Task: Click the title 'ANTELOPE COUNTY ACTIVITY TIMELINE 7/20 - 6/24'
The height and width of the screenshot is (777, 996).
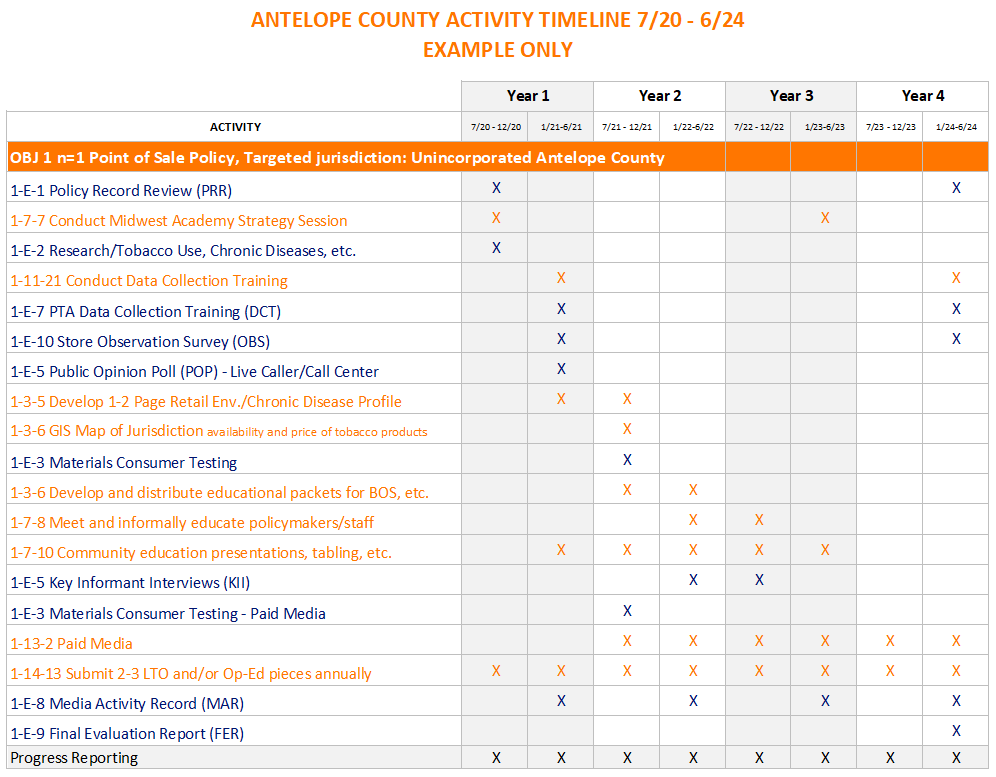Action: pyautogui.click(x=497, y=20)
